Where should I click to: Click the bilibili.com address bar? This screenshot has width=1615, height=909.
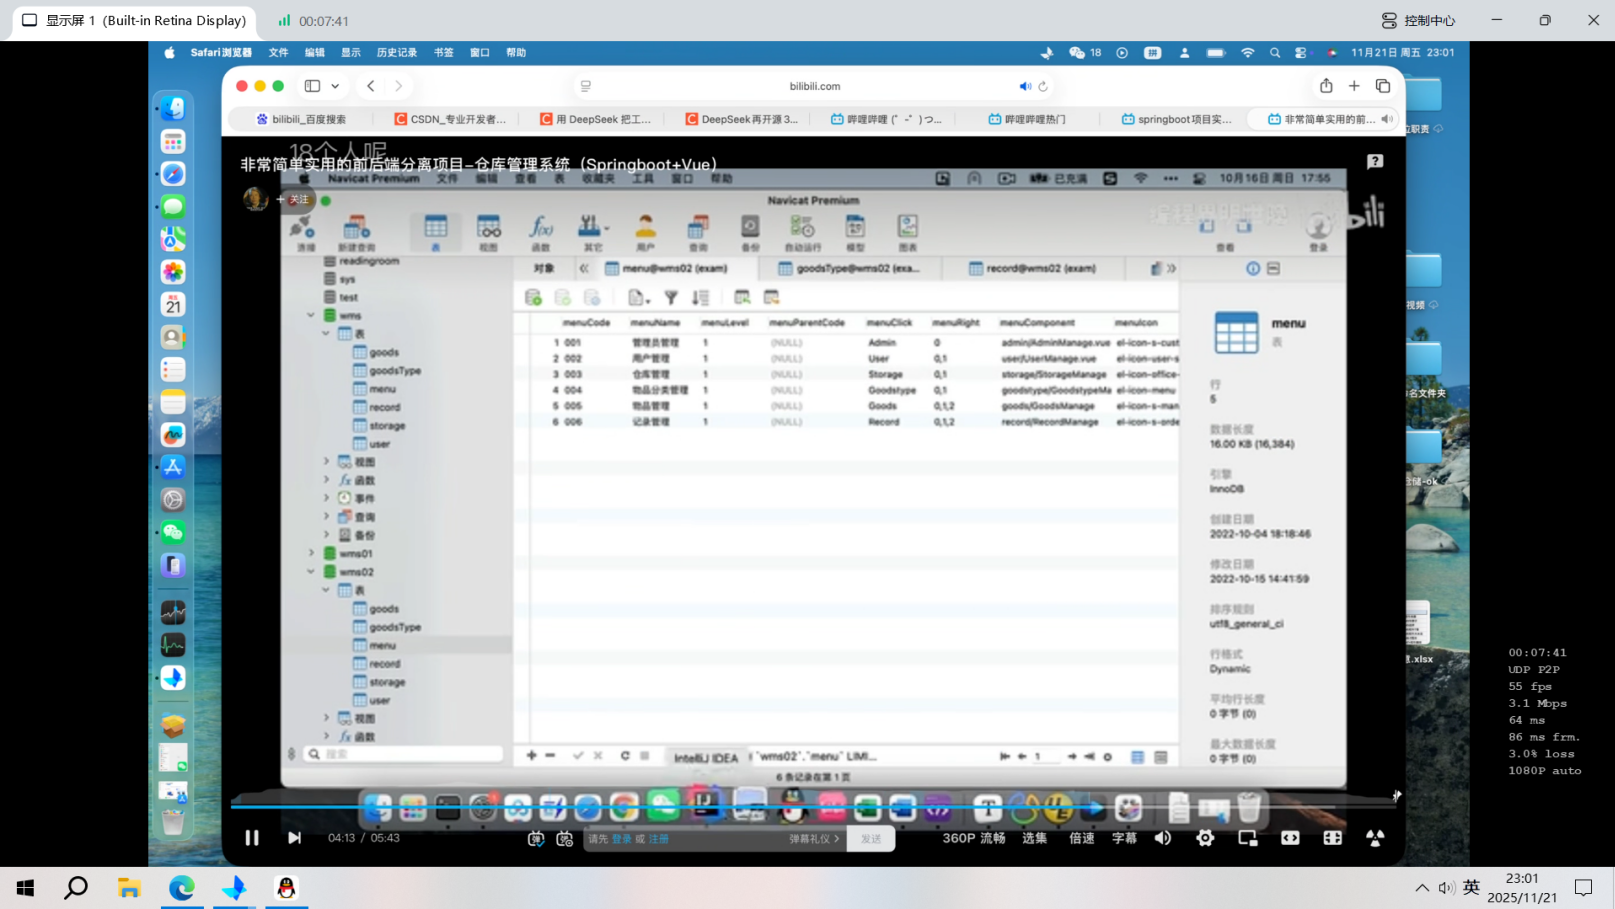point(814,86)
